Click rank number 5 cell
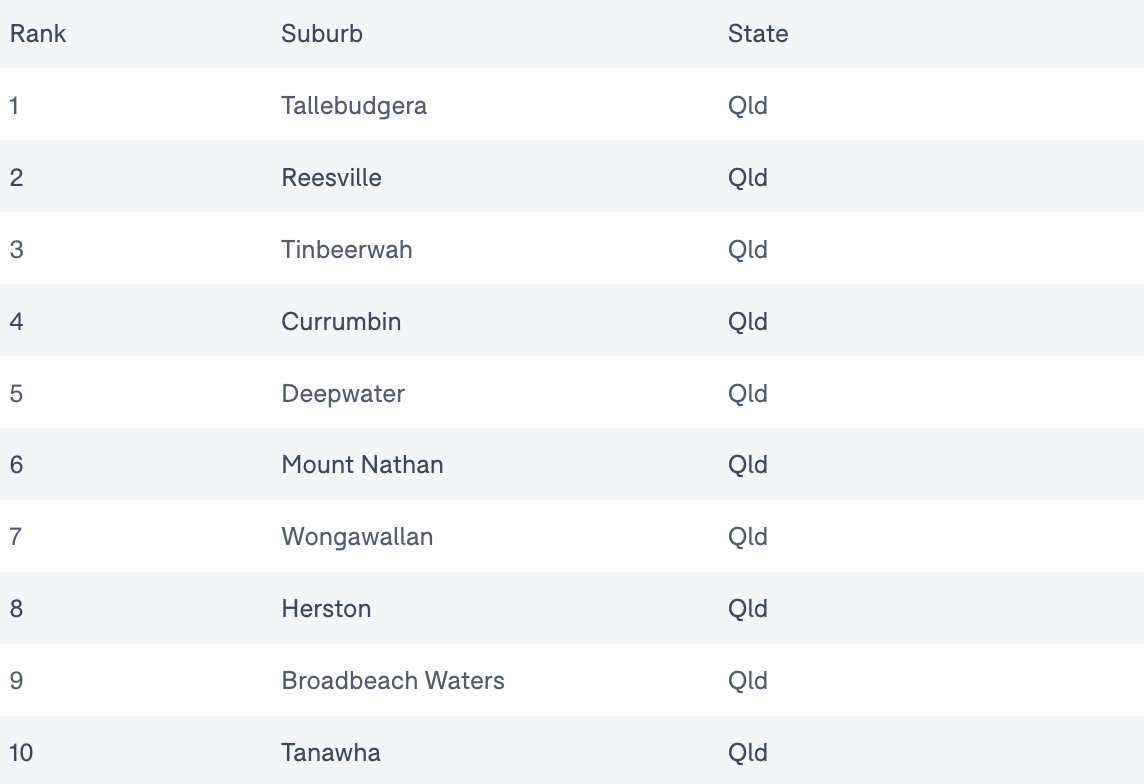 (x=16, y=394)
